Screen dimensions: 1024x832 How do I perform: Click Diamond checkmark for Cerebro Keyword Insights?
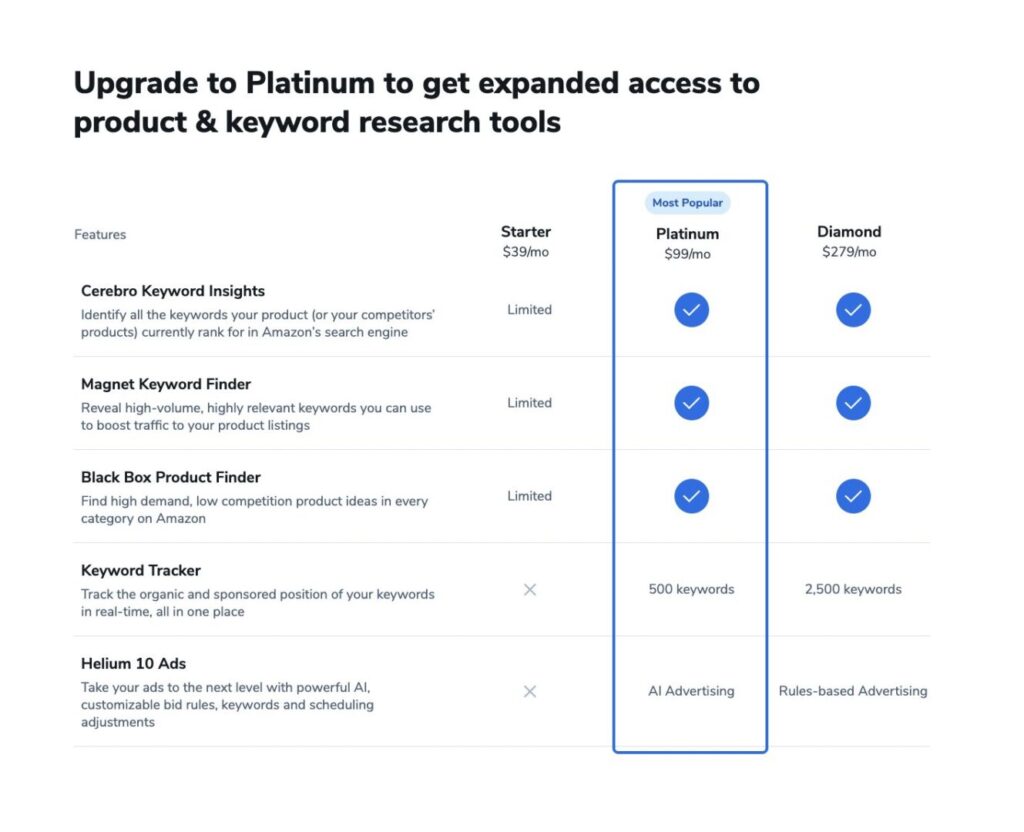click(x=853, y=310)
